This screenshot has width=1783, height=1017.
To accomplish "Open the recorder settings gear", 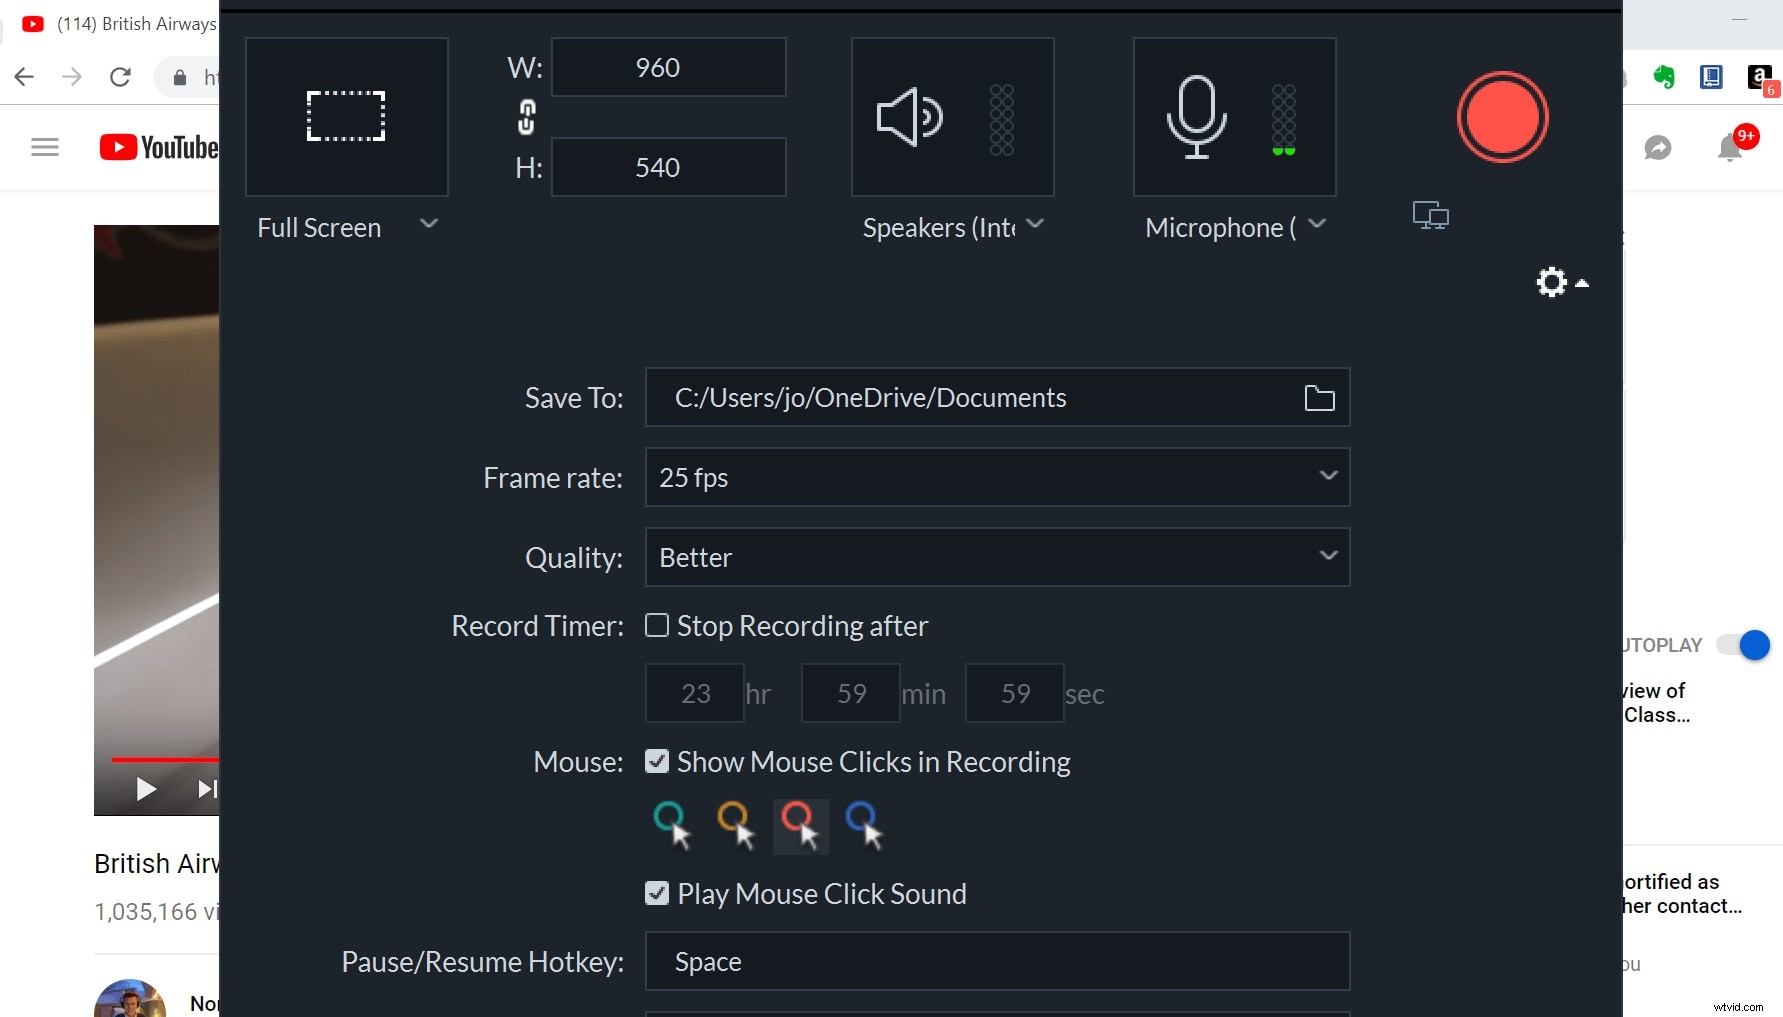I will pyautogui.click(x=1550, y=282).
